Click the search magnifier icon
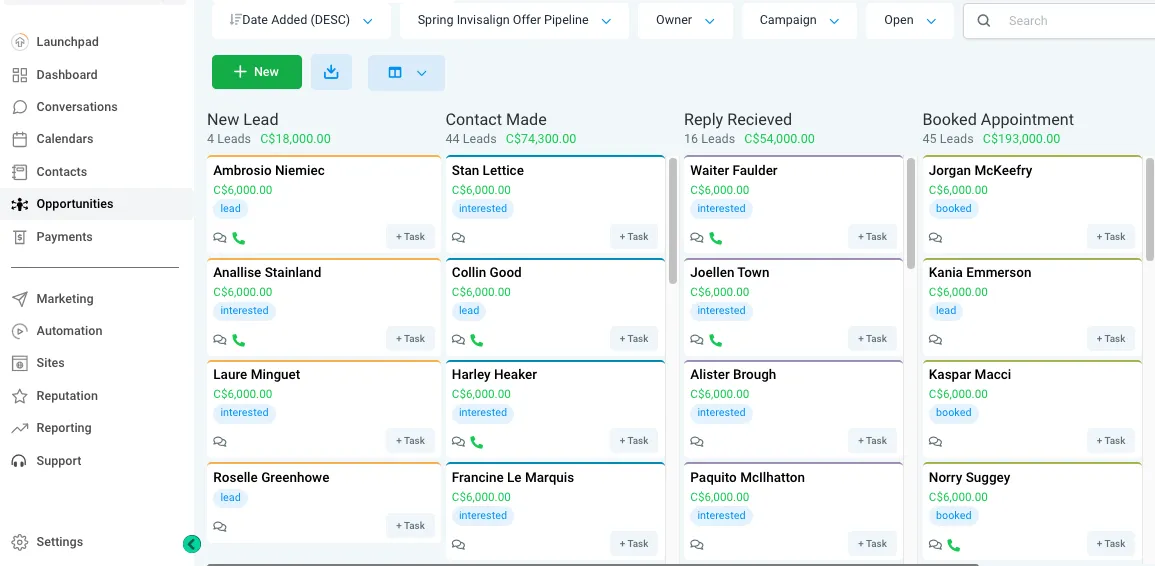1155x566 pixels. (984, 21)
